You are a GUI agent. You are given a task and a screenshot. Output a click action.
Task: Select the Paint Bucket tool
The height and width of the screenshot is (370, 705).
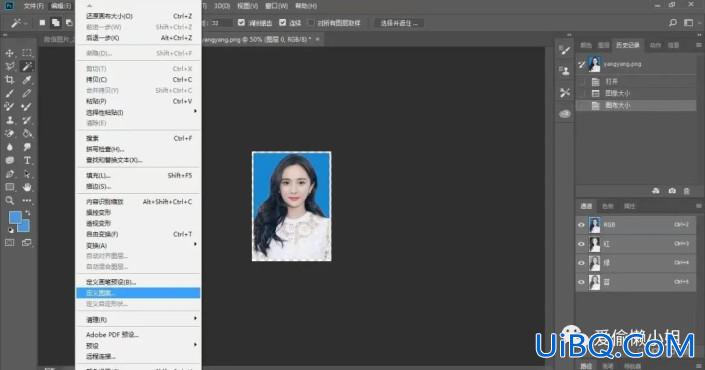[27, 134]
